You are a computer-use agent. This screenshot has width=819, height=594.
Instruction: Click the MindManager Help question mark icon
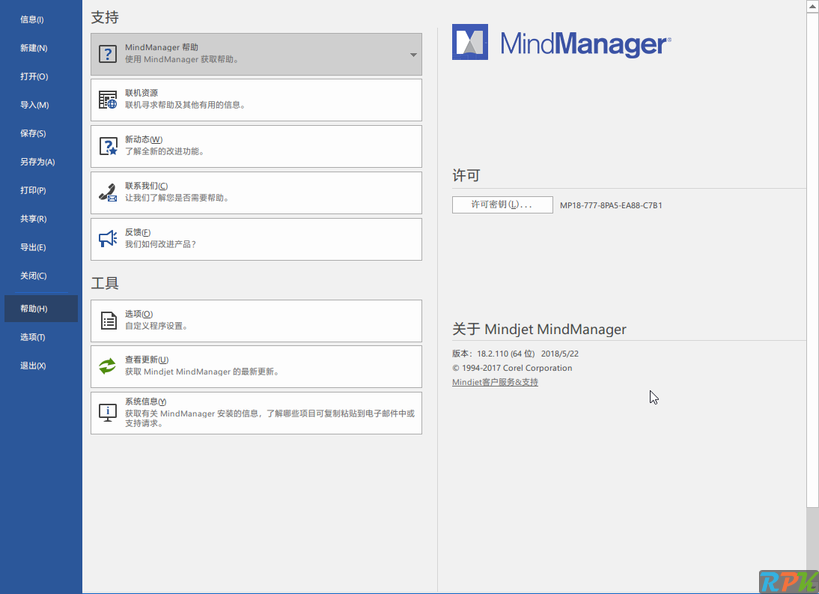coord(108,54)
